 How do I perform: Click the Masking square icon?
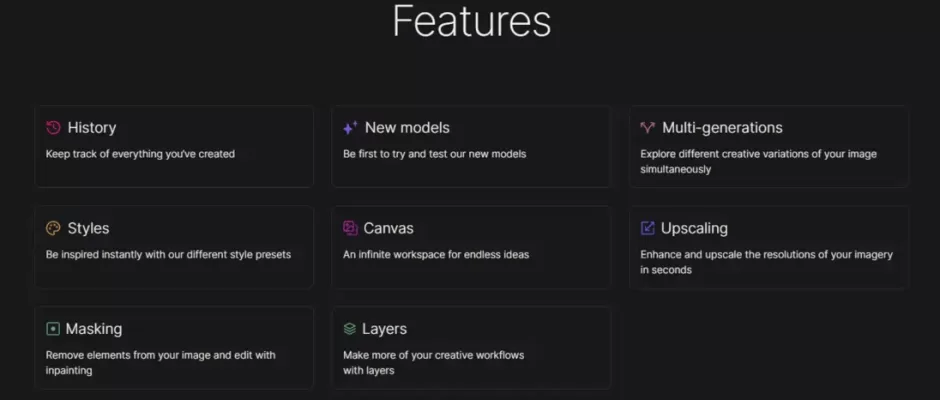click(53, 329)
